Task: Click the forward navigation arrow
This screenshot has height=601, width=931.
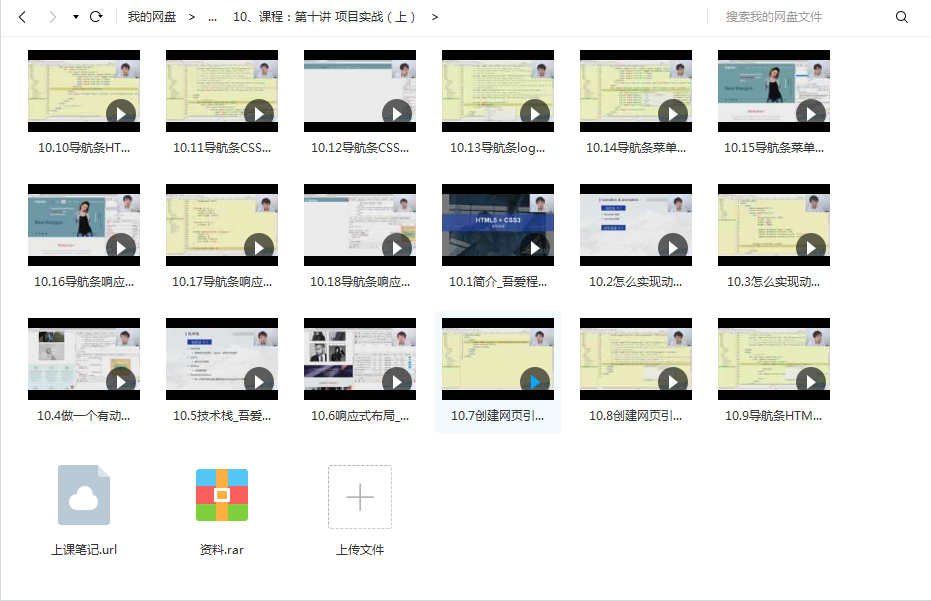Action: point(51,17)
